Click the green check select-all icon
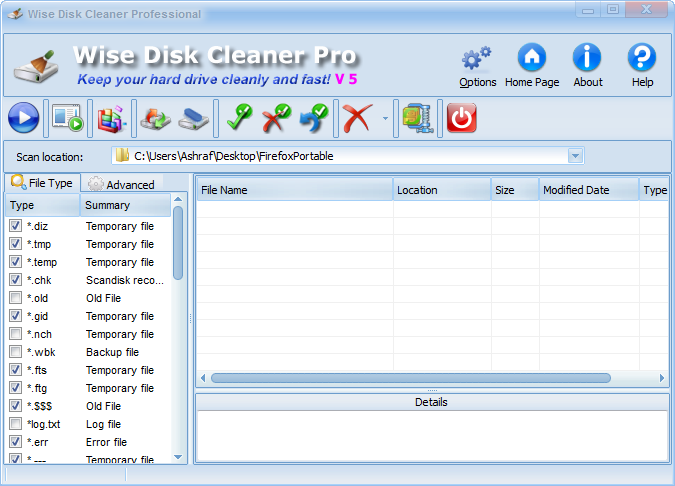 click(239, 117)
